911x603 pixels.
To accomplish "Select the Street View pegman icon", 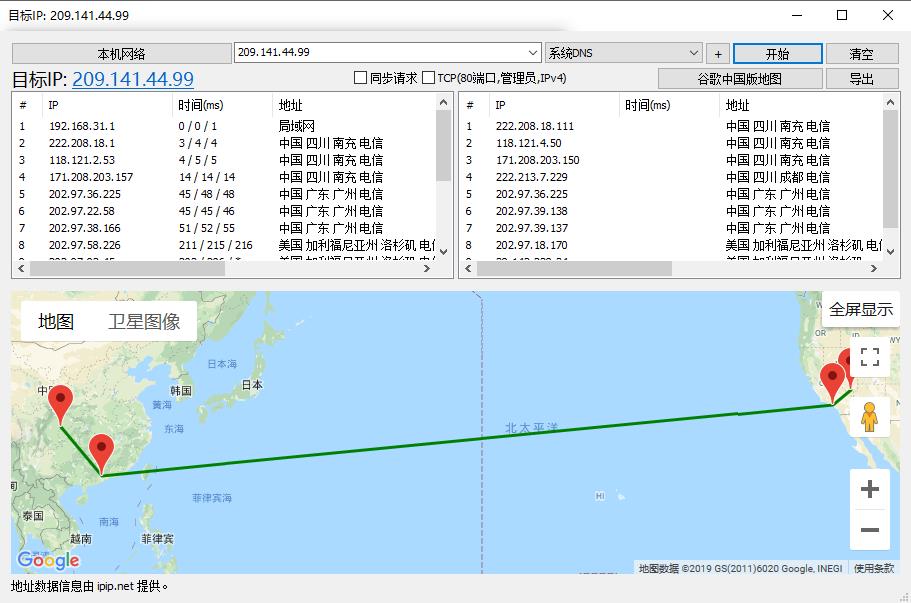I will coord(869,416).
